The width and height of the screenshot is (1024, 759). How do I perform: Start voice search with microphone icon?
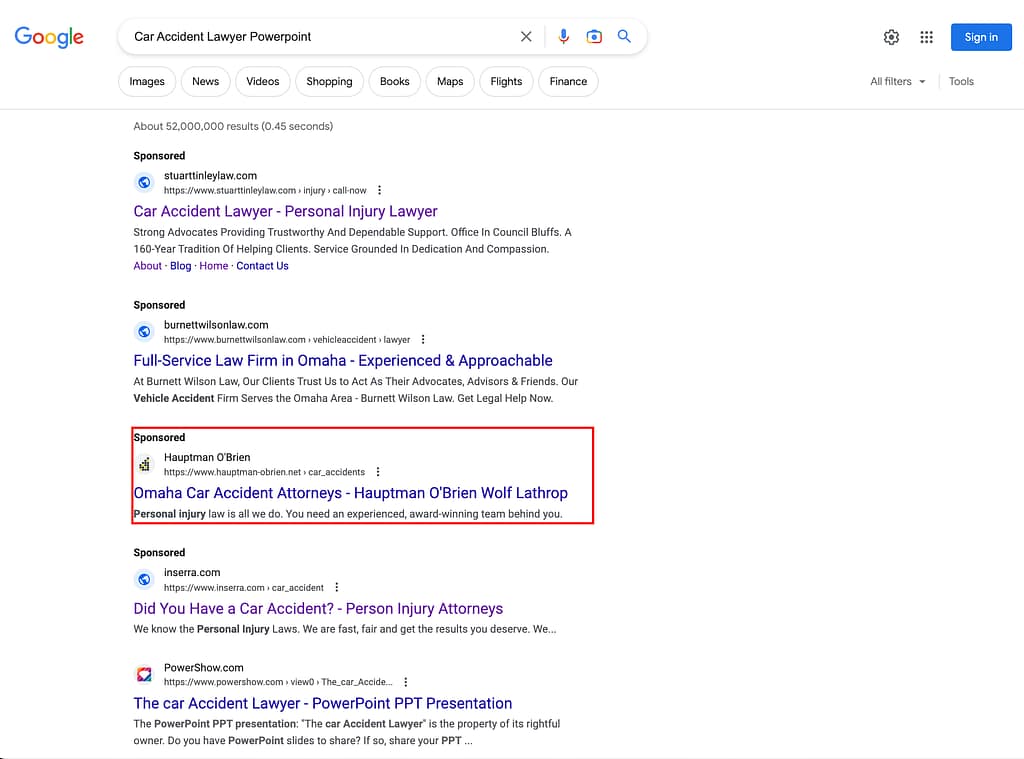pyautogui.click(x=564, y=37)
